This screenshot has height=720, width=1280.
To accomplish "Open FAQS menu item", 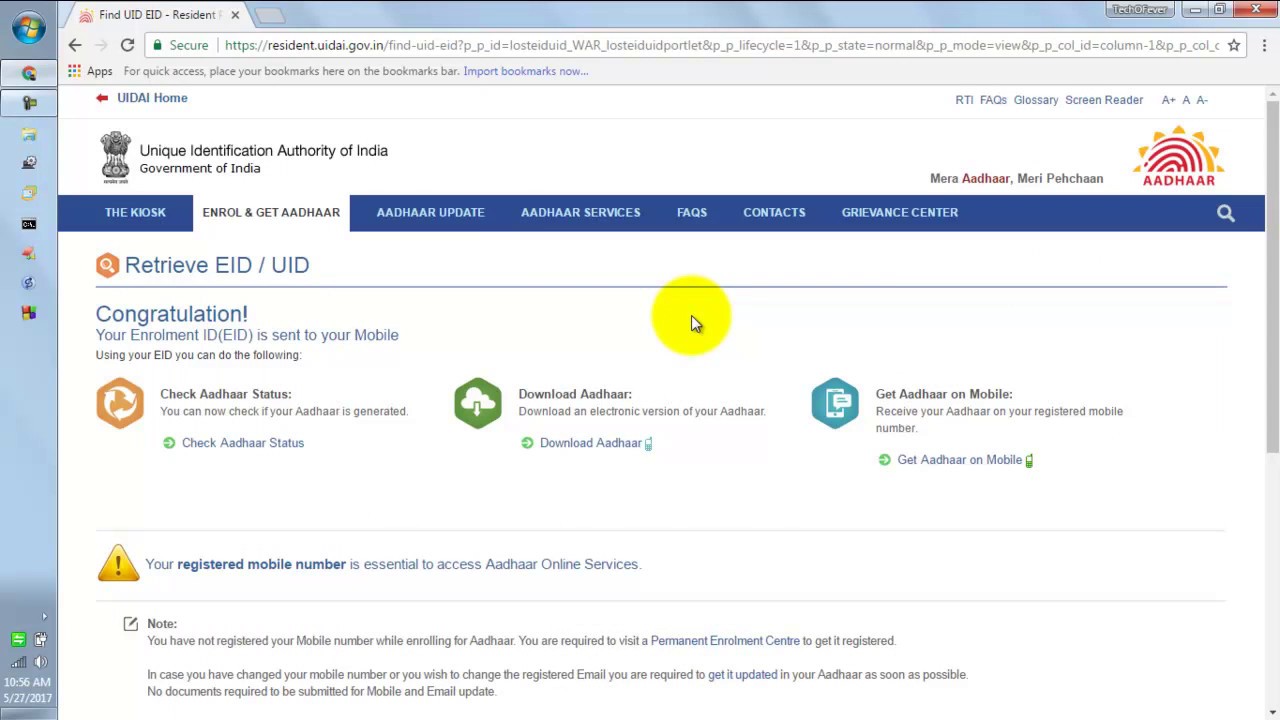I will (692, 213).
